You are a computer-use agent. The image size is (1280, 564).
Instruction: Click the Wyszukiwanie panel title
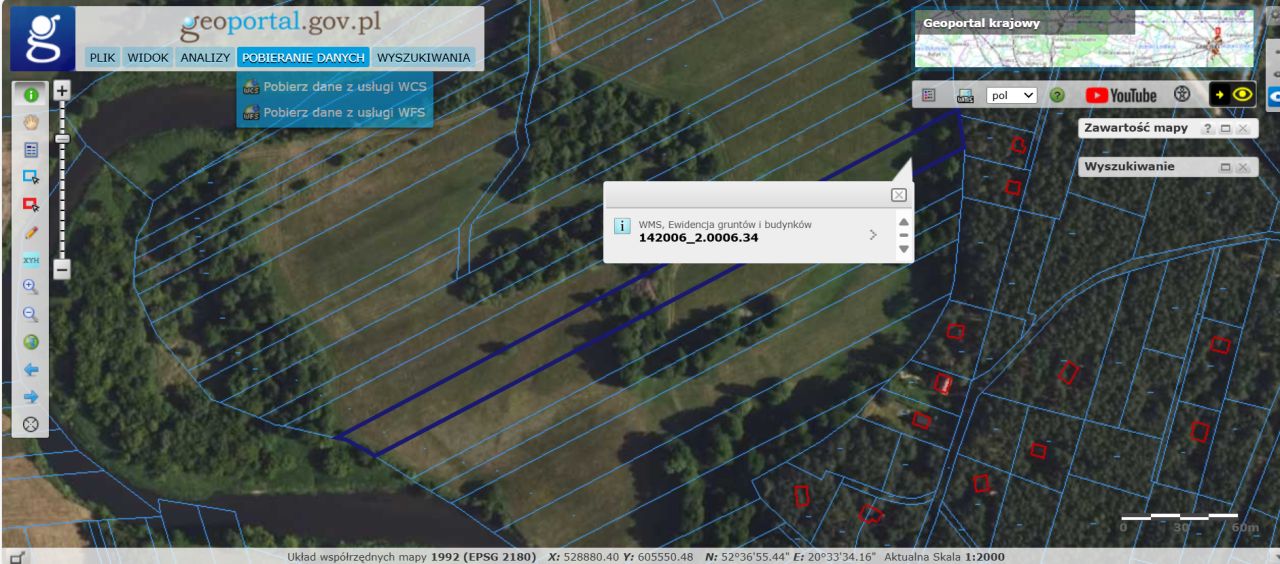[x=1130, y=166]
